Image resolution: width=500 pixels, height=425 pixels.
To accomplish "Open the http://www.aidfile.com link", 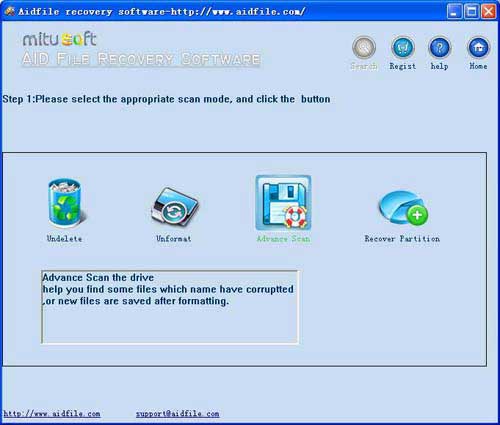I will 52,414.
